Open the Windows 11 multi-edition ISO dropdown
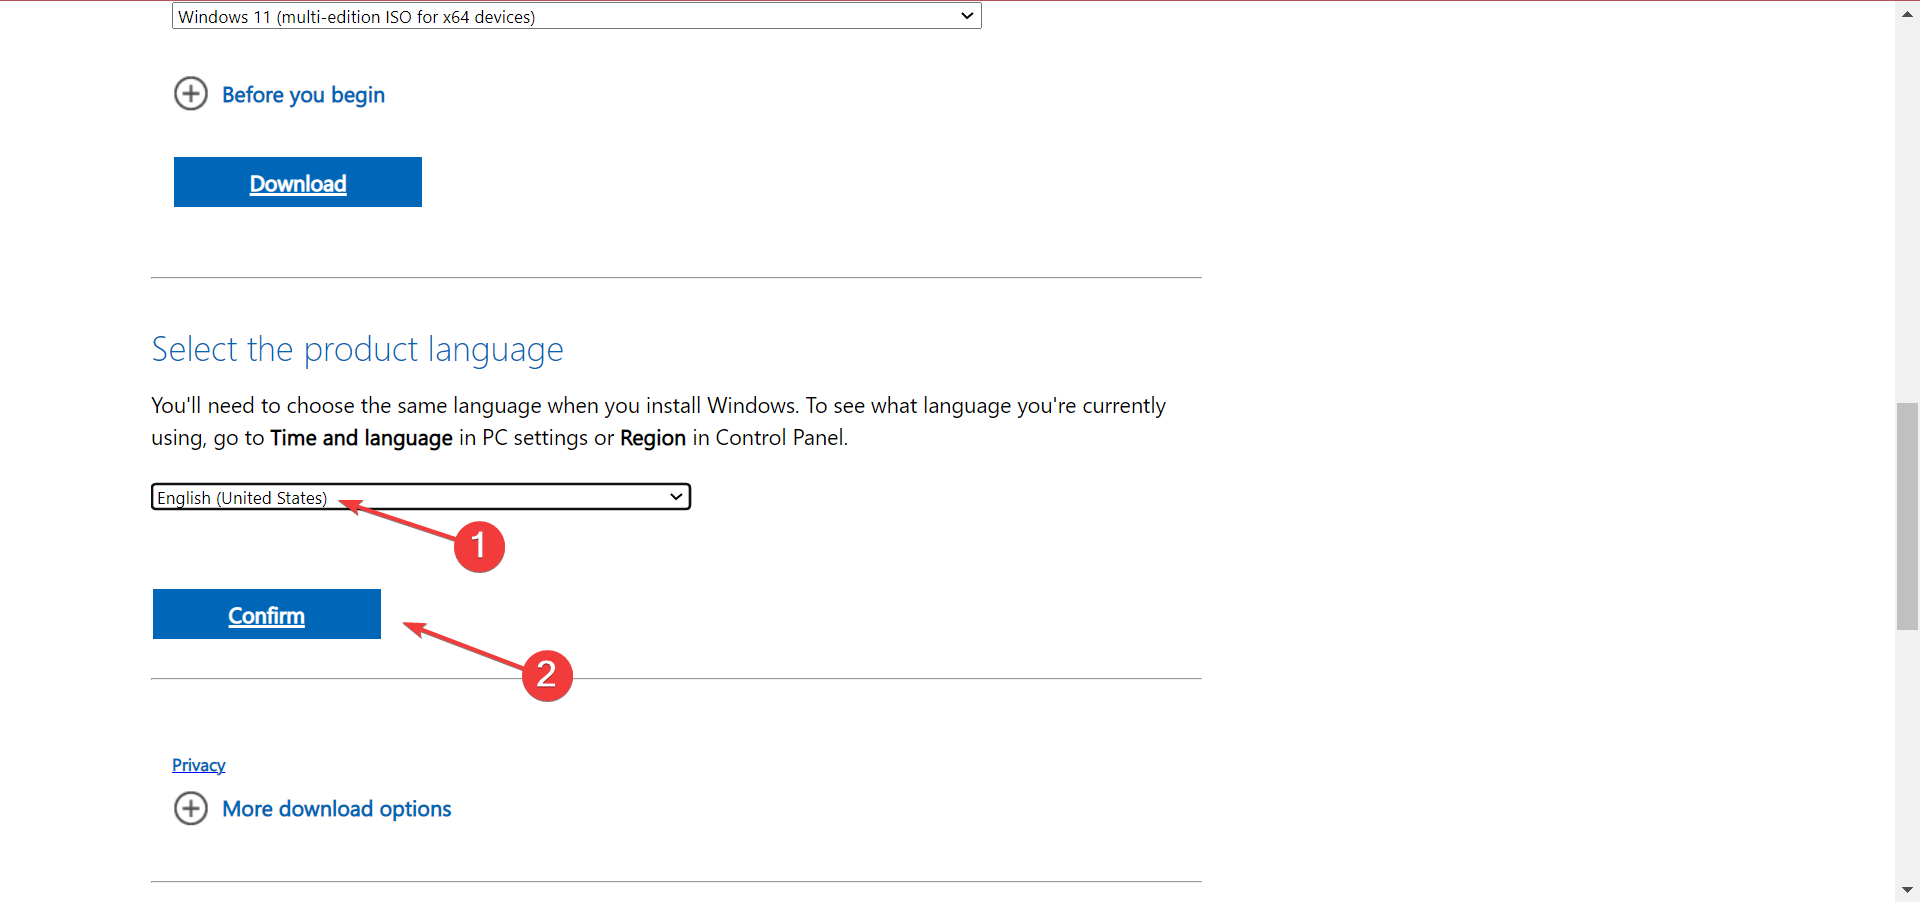The height and width of the screenshot is (902, 1920). tap(576, 16)
